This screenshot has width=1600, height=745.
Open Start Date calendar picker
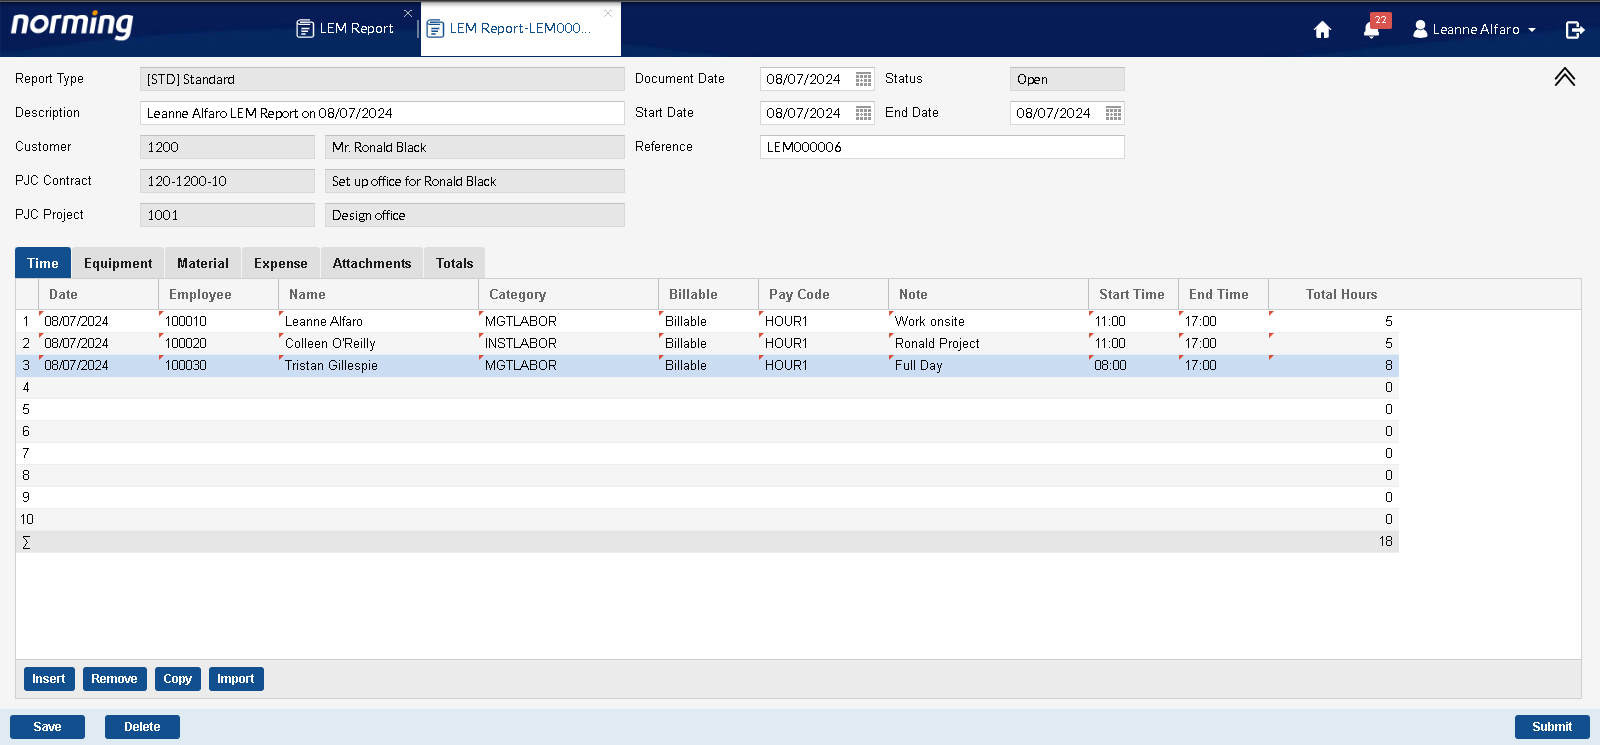863,113
